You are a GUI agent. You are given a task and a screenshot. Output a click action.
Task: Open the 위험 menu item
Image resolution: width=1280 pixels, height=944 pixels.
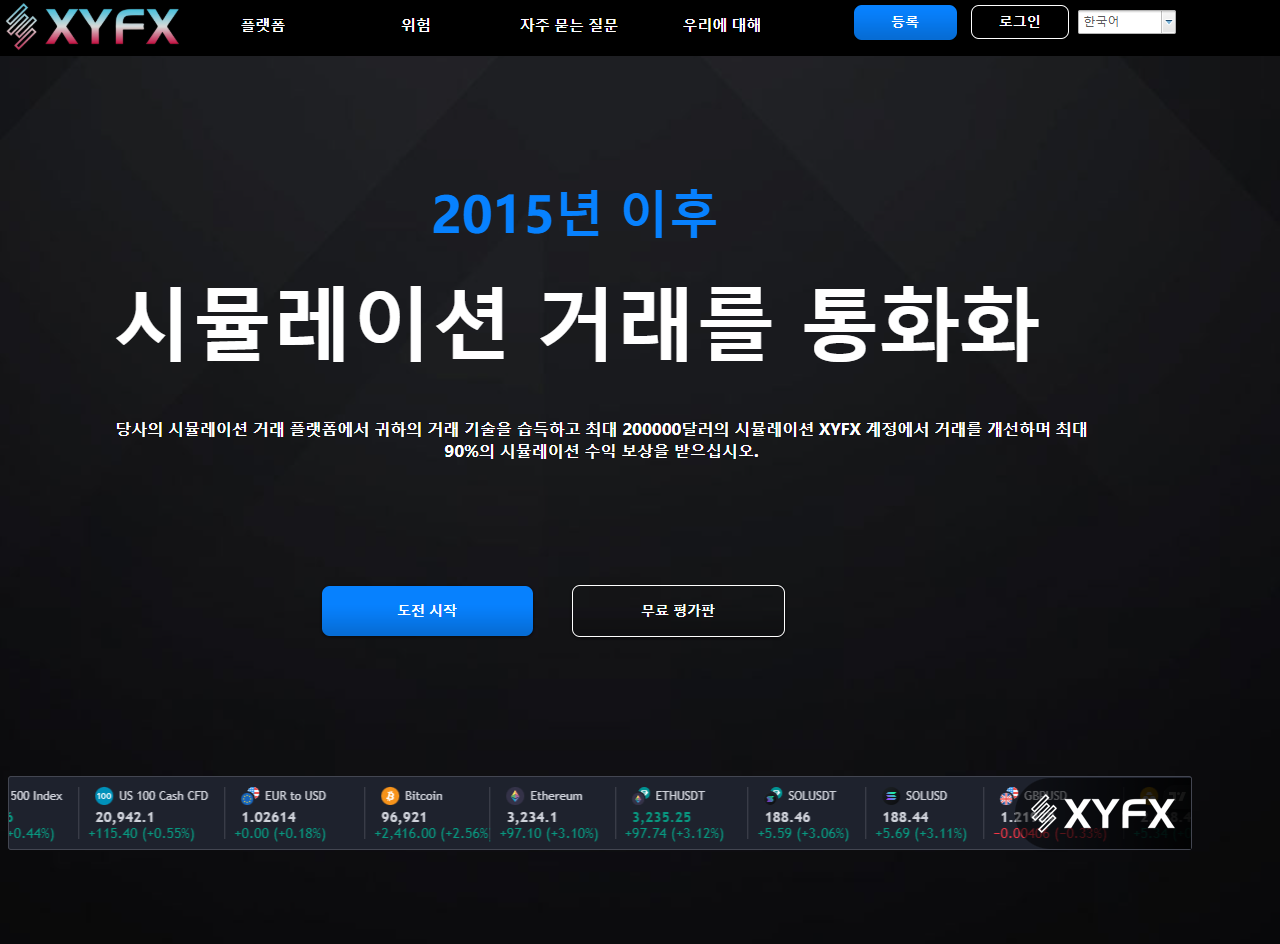pos(416,25)
